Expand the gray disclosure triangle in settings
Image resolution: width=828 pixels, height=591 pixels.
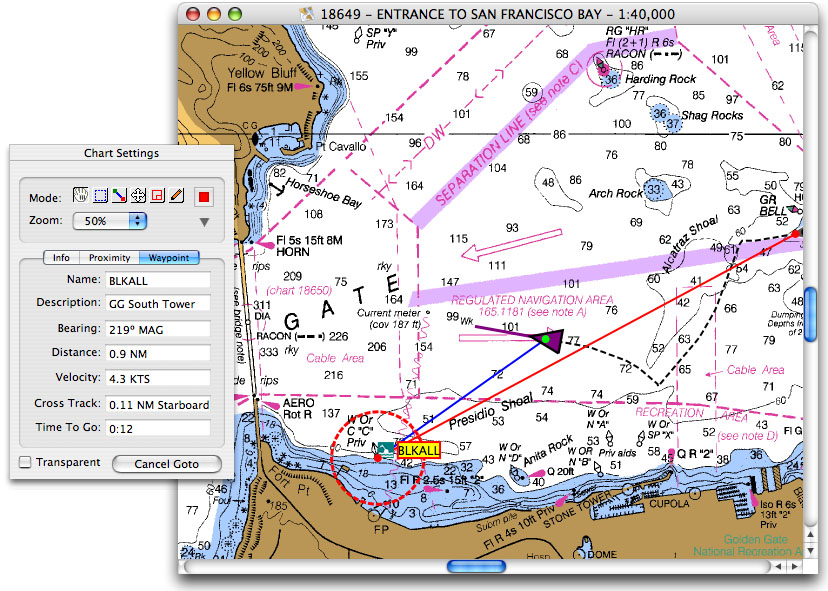pyautogui.click(x=204, y=221)
